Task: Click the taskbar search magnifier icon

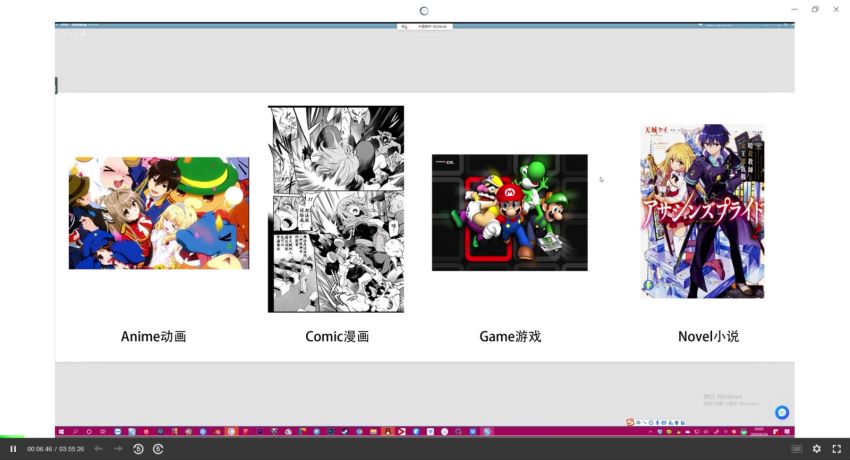Action: 75,432
